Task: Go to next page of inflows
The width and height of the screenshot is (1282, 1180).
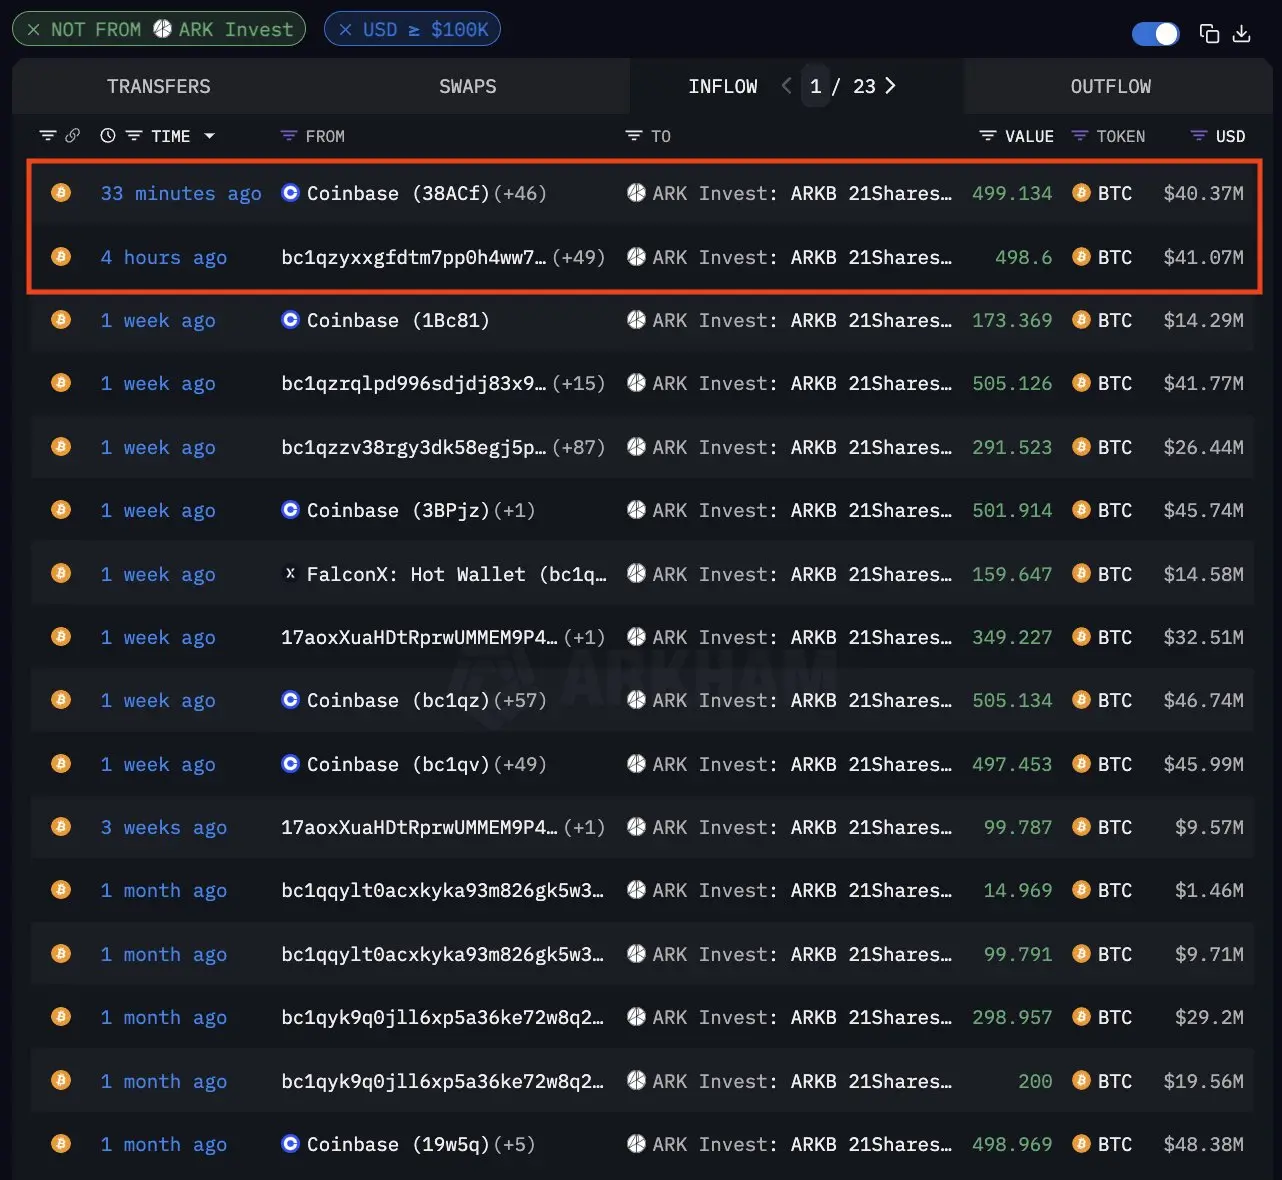Action: tap(891, 86)
